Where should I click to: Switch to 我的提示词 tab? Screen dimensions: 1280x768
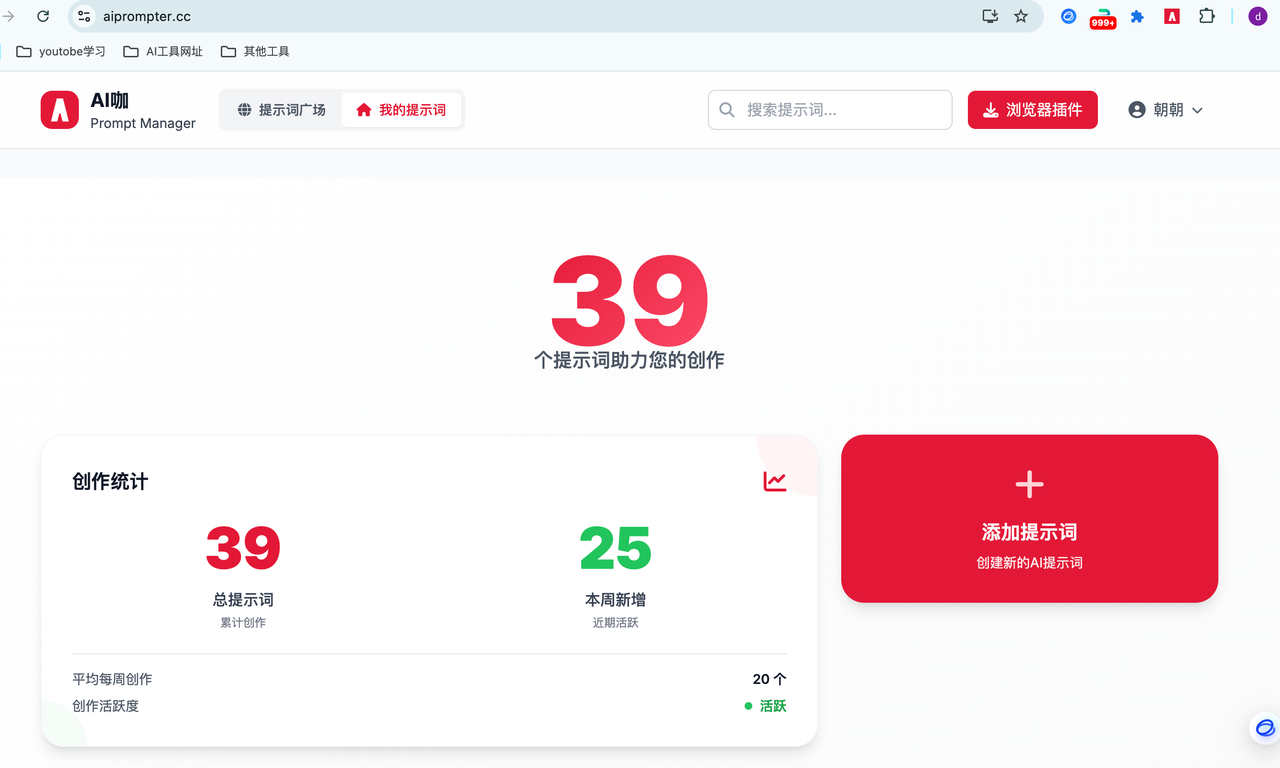401,110
